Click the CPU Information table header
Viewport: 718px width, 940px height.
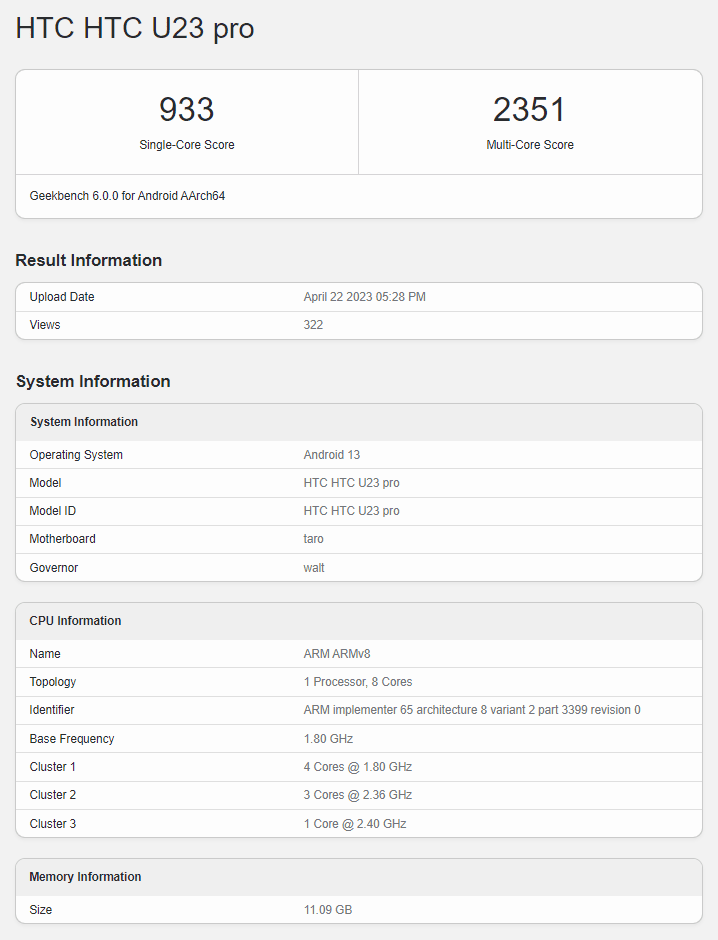pyautogui.click(x=75, y=621)
